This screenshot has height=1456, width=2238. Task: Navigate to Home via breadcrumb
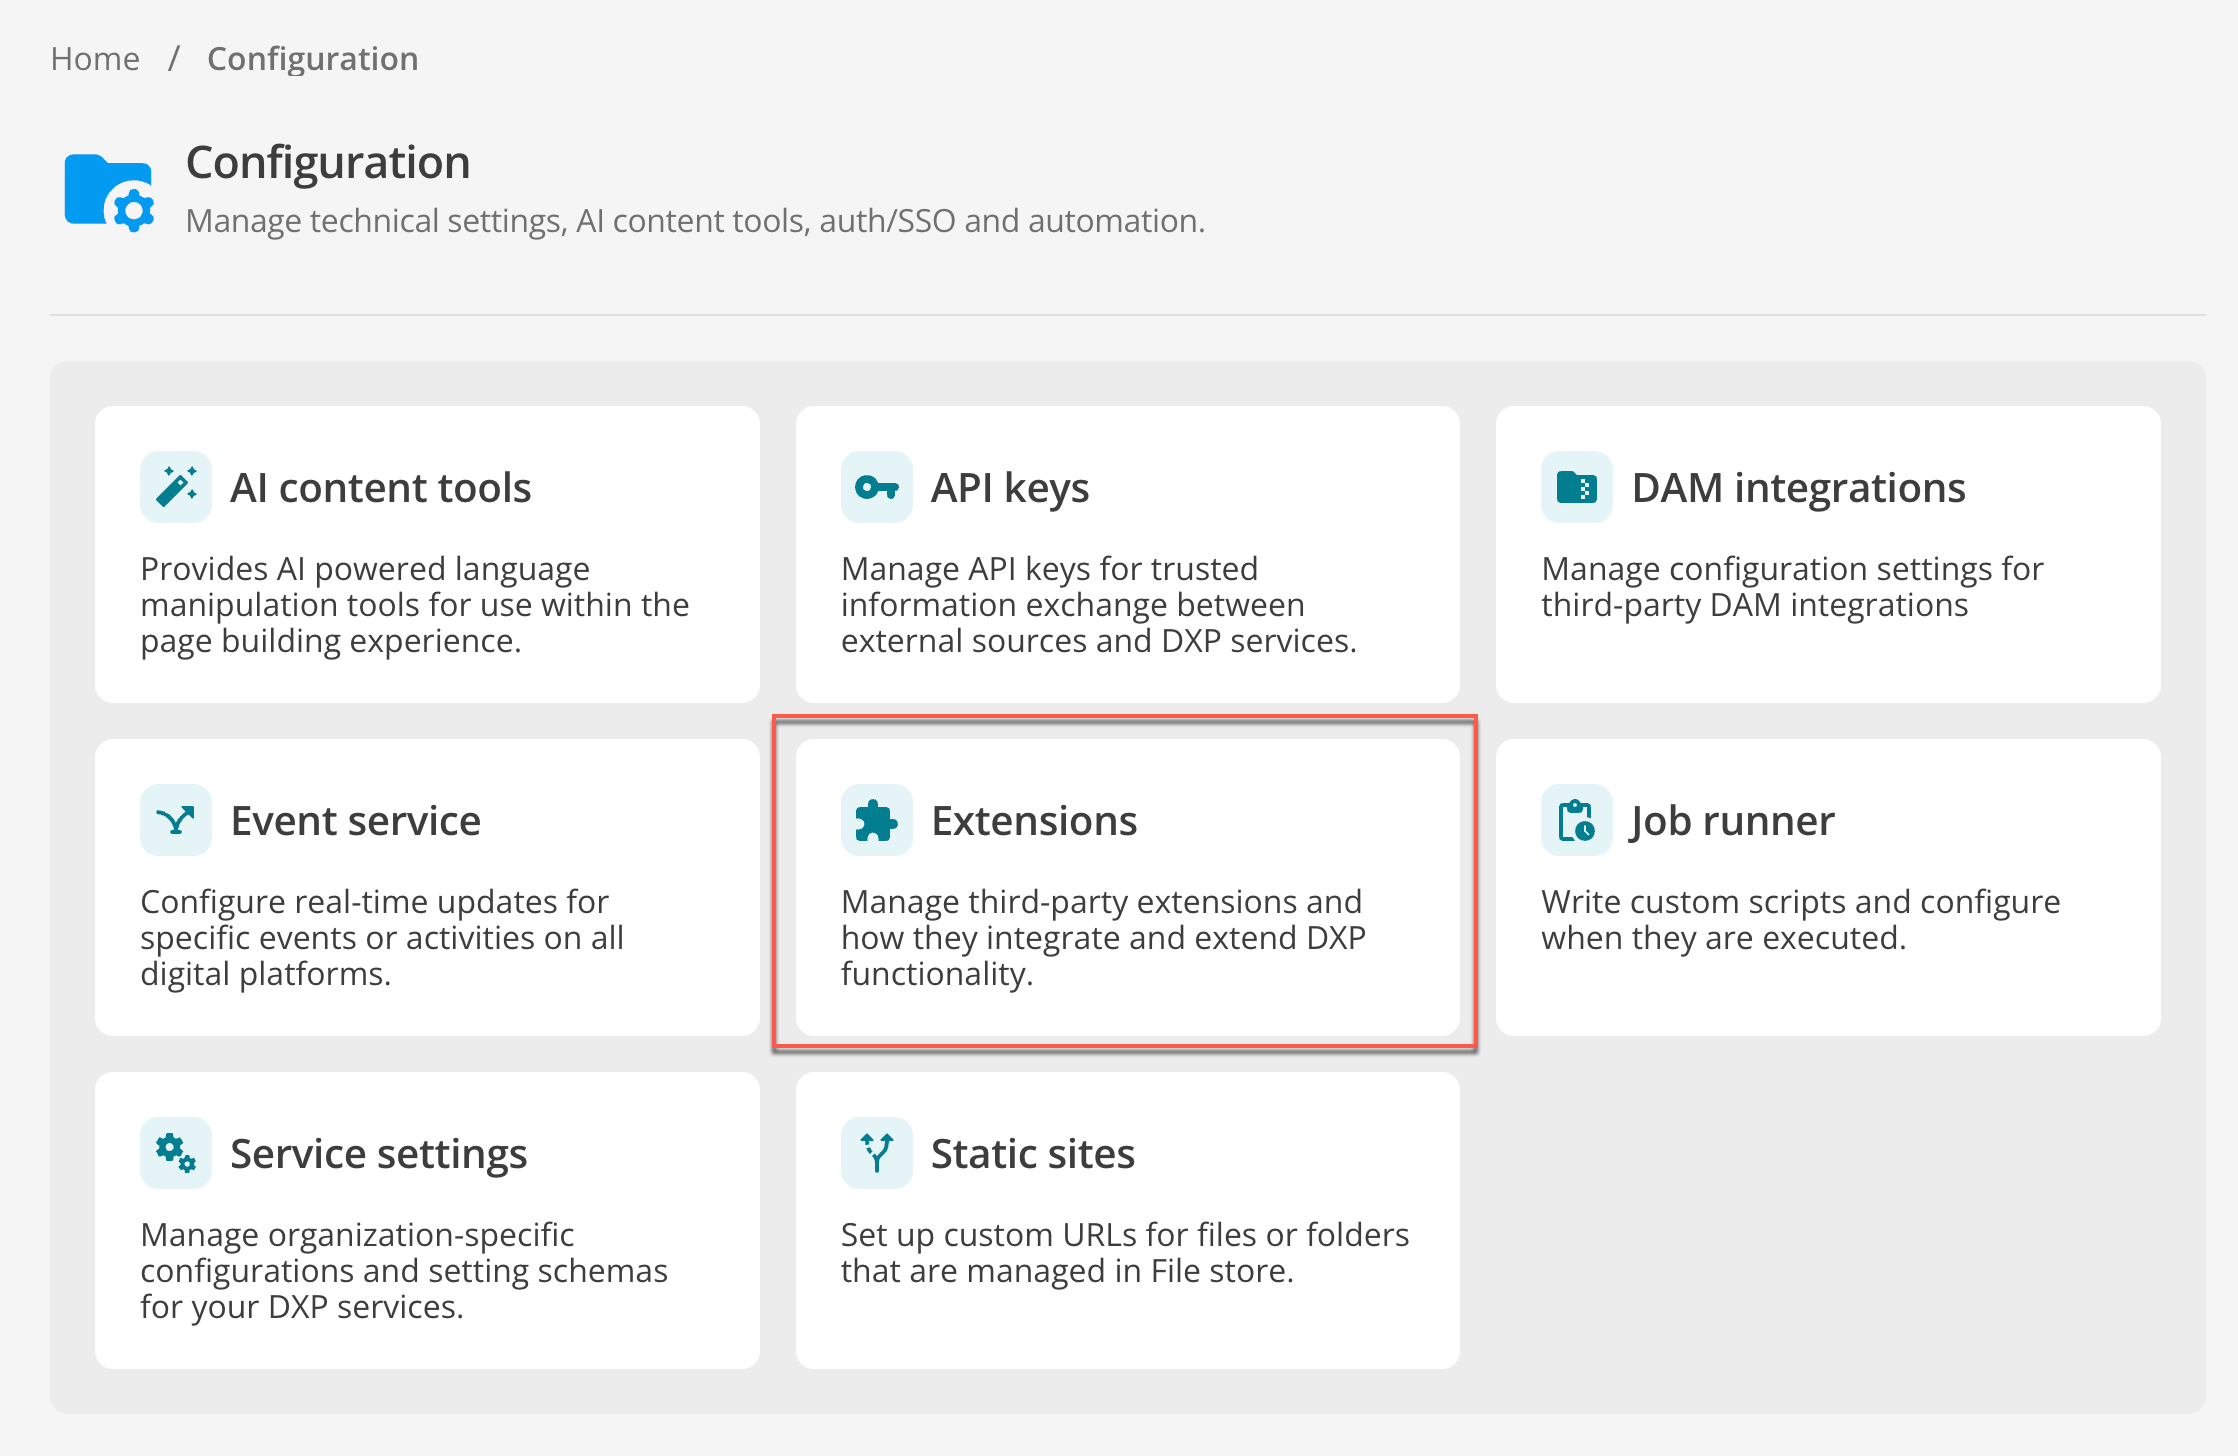click(x=94, y=58)
